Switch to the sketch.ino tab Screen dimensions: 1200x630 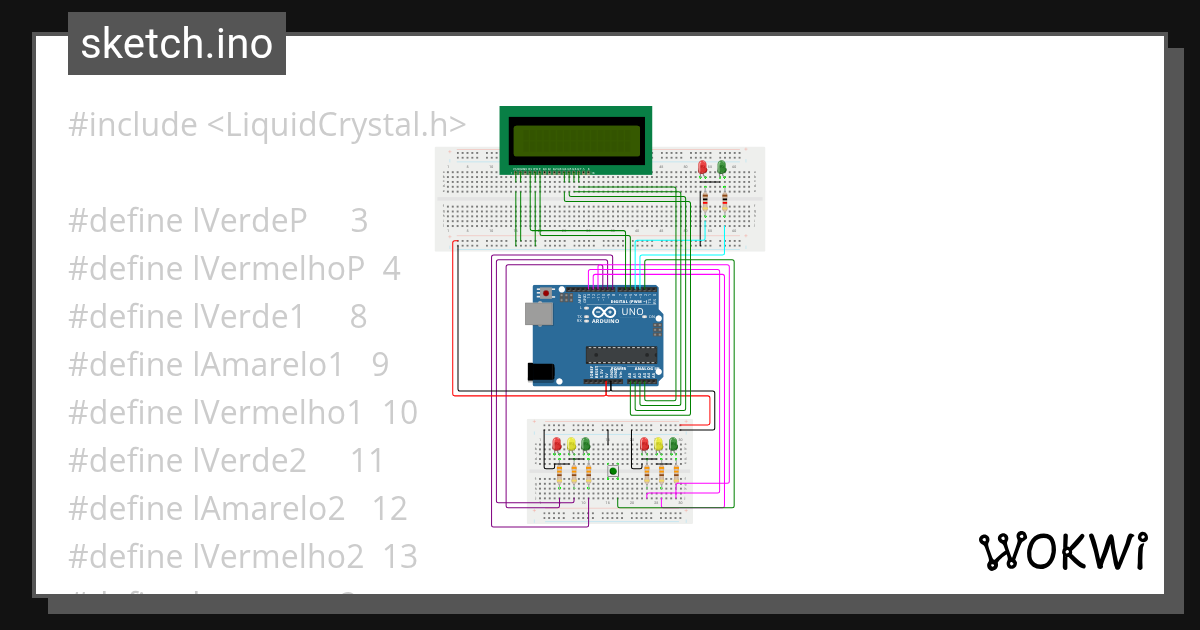pyautogui.click(x=176, y=43)
